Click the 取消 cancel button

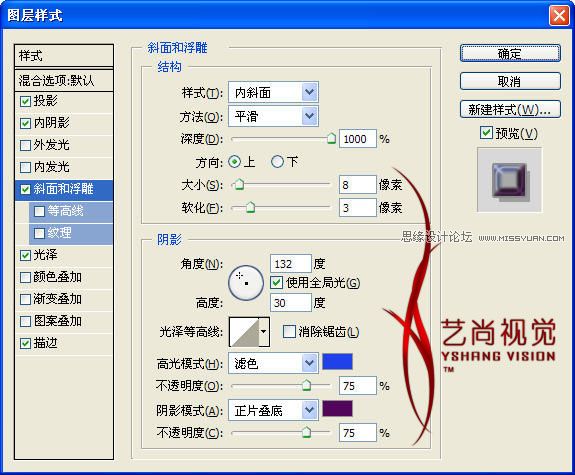(510, 81)
